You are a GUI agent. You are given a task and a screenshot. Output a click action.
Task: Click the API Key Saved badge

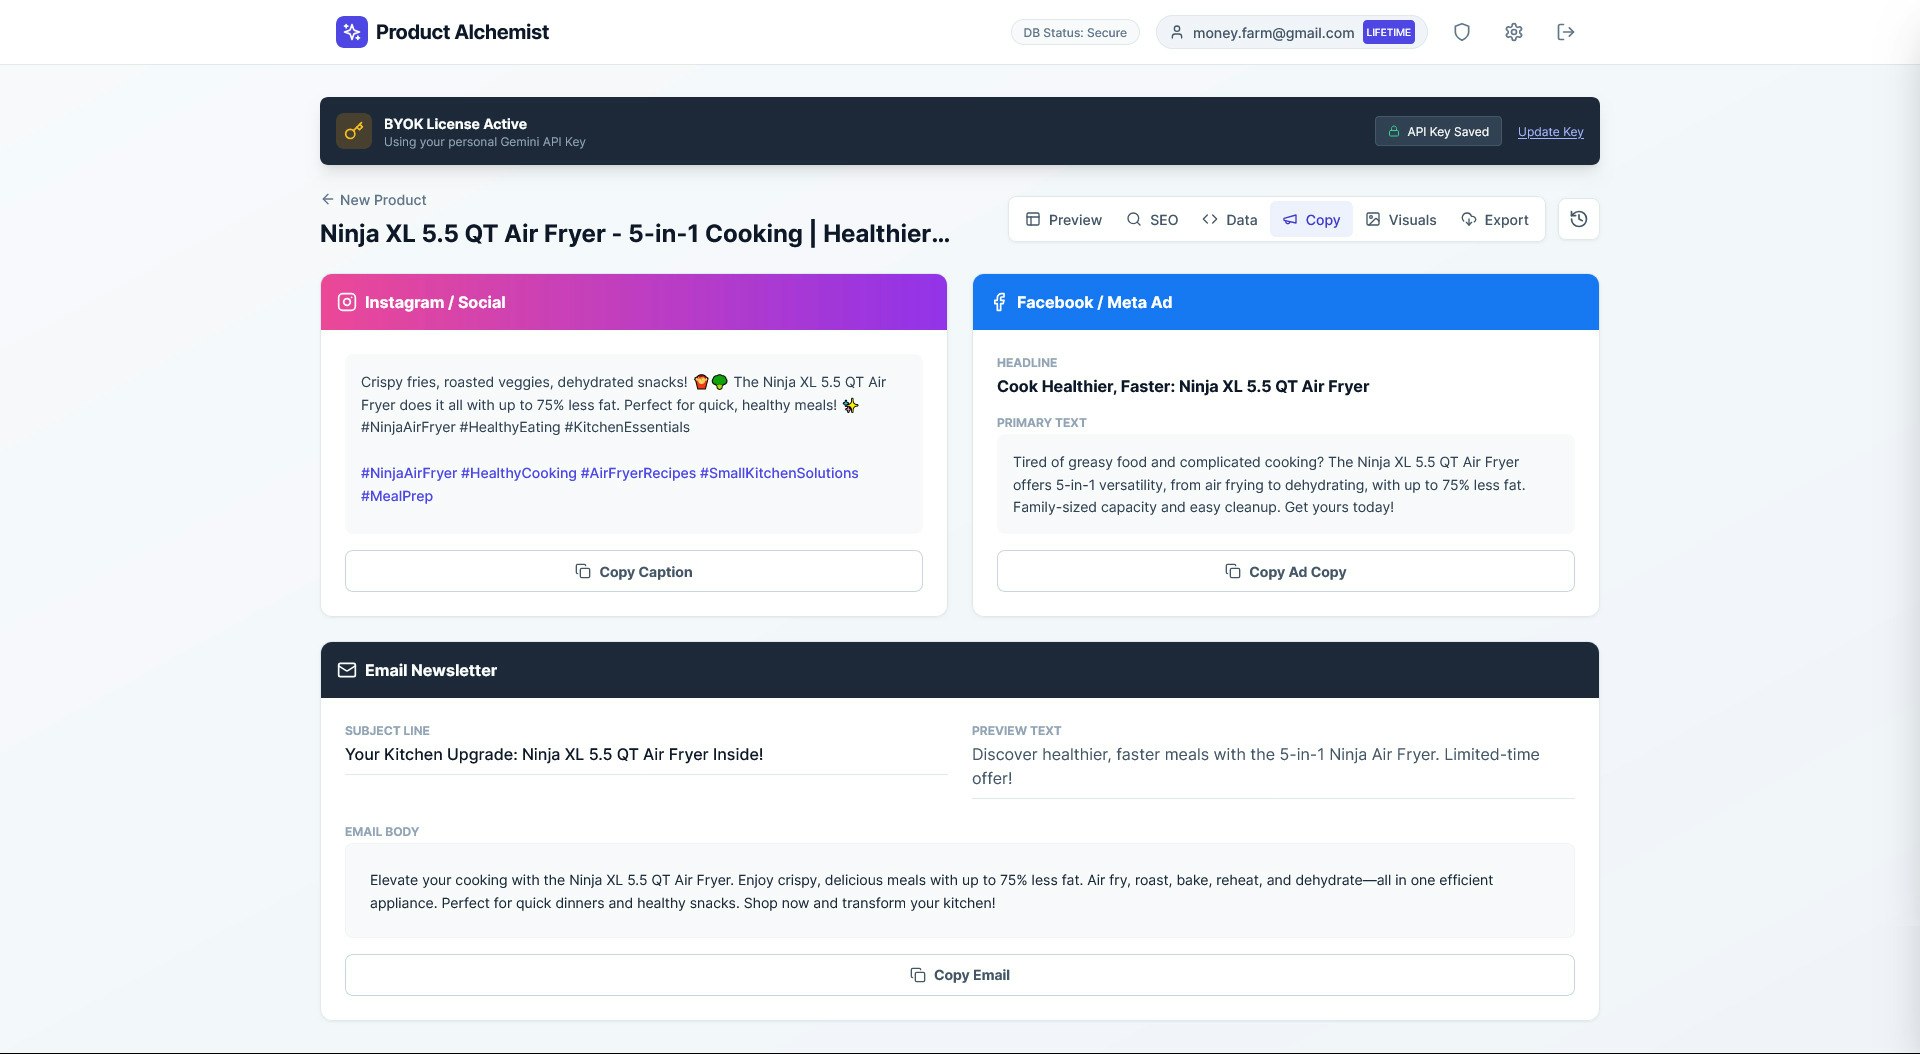(x=1438, y=131)
